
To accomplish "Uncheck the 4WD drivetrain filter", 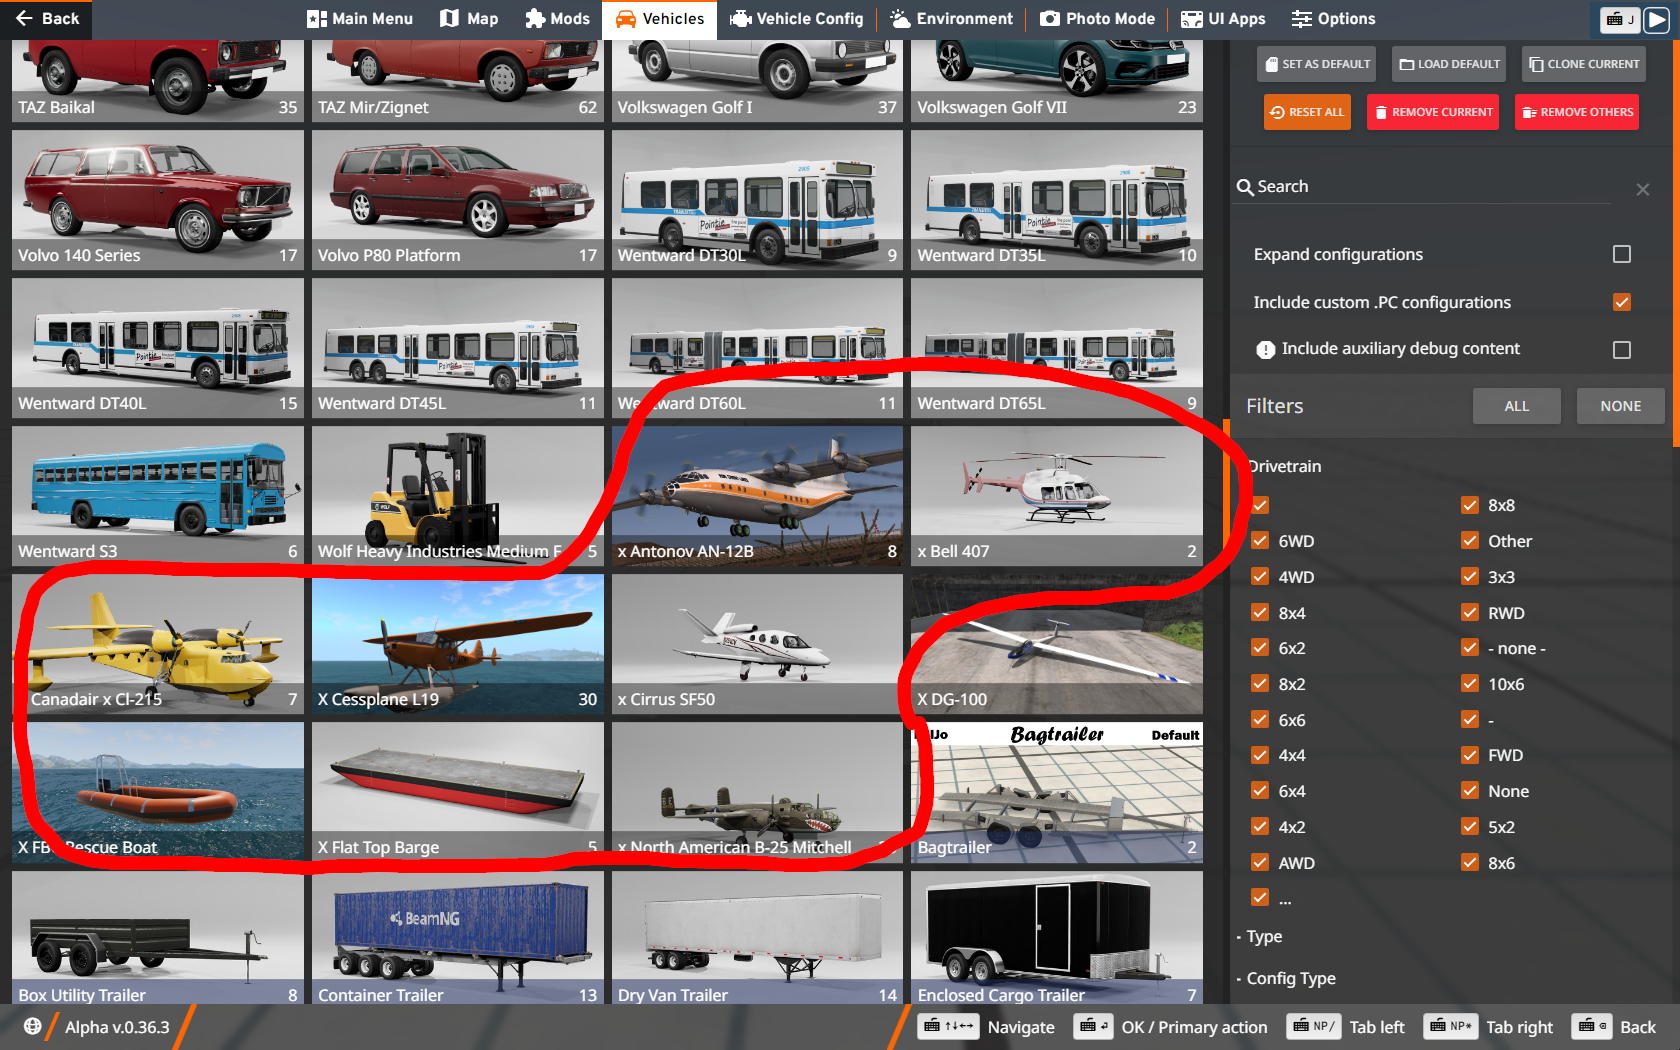I will pyautogui.click(x=1260, y=577).
